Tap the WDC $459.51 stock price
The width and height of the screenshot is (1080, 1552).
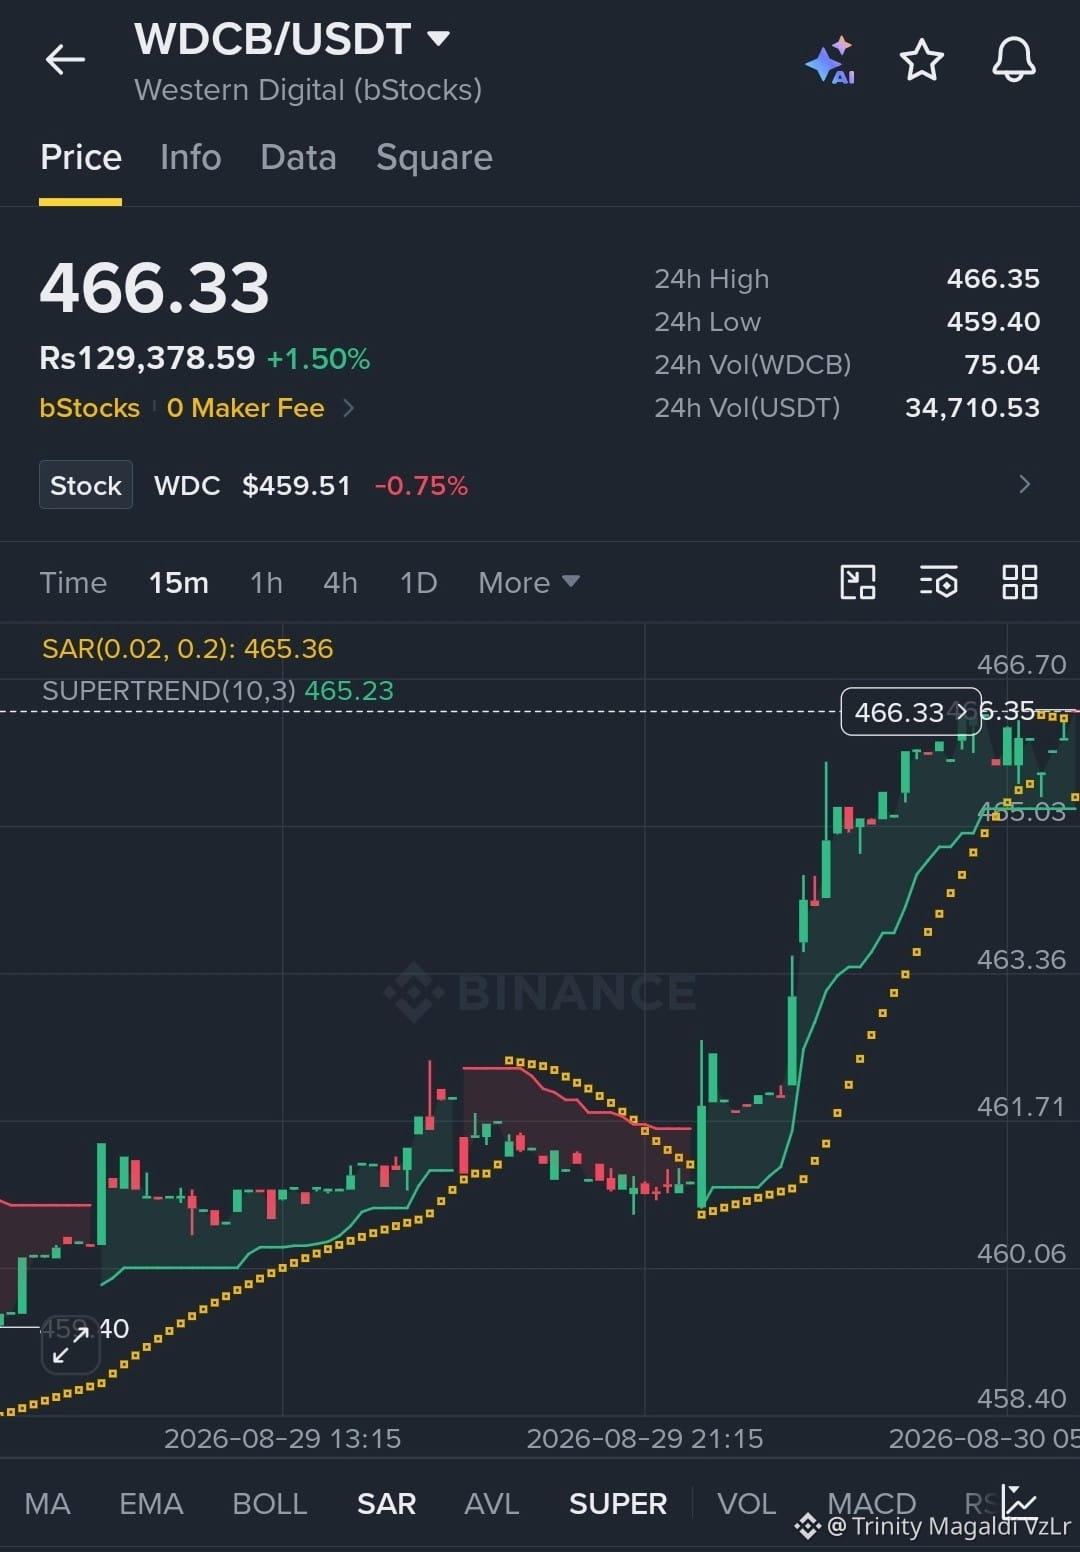click(x=296, y=485)
